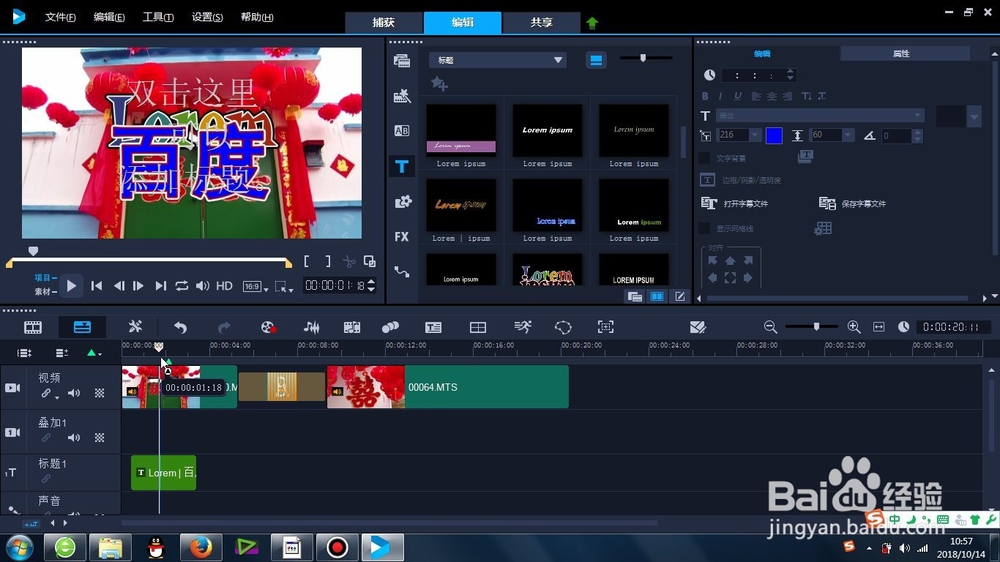This screenshot has width=1000, height=562.
Task: Open the Instant Project templates icon
Action: (402, 96)
